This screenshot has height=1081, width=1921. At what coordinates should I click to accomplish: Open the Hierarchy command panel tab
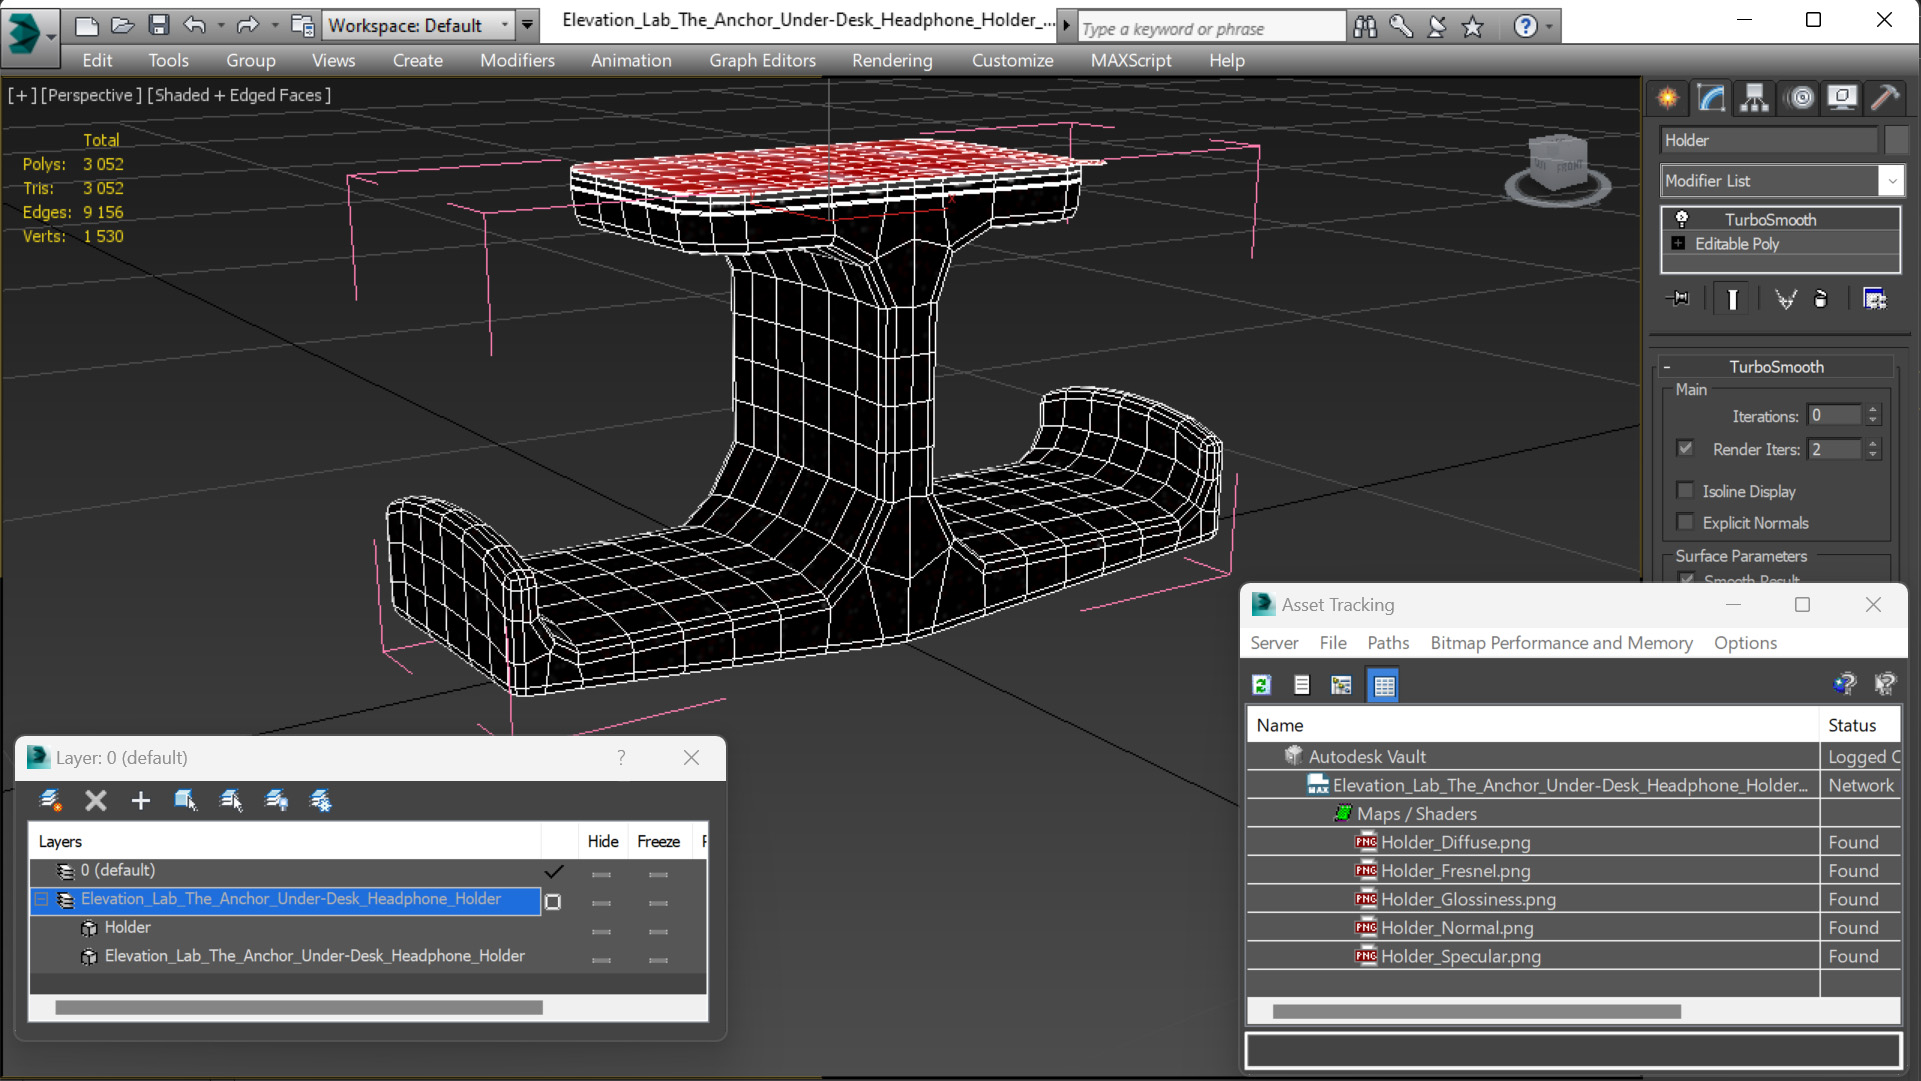pos(1754,98)
